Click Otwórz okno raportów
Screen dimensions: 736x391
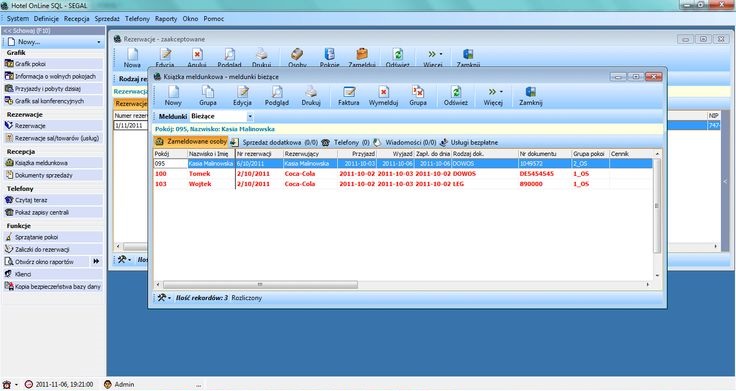(46, 262)
